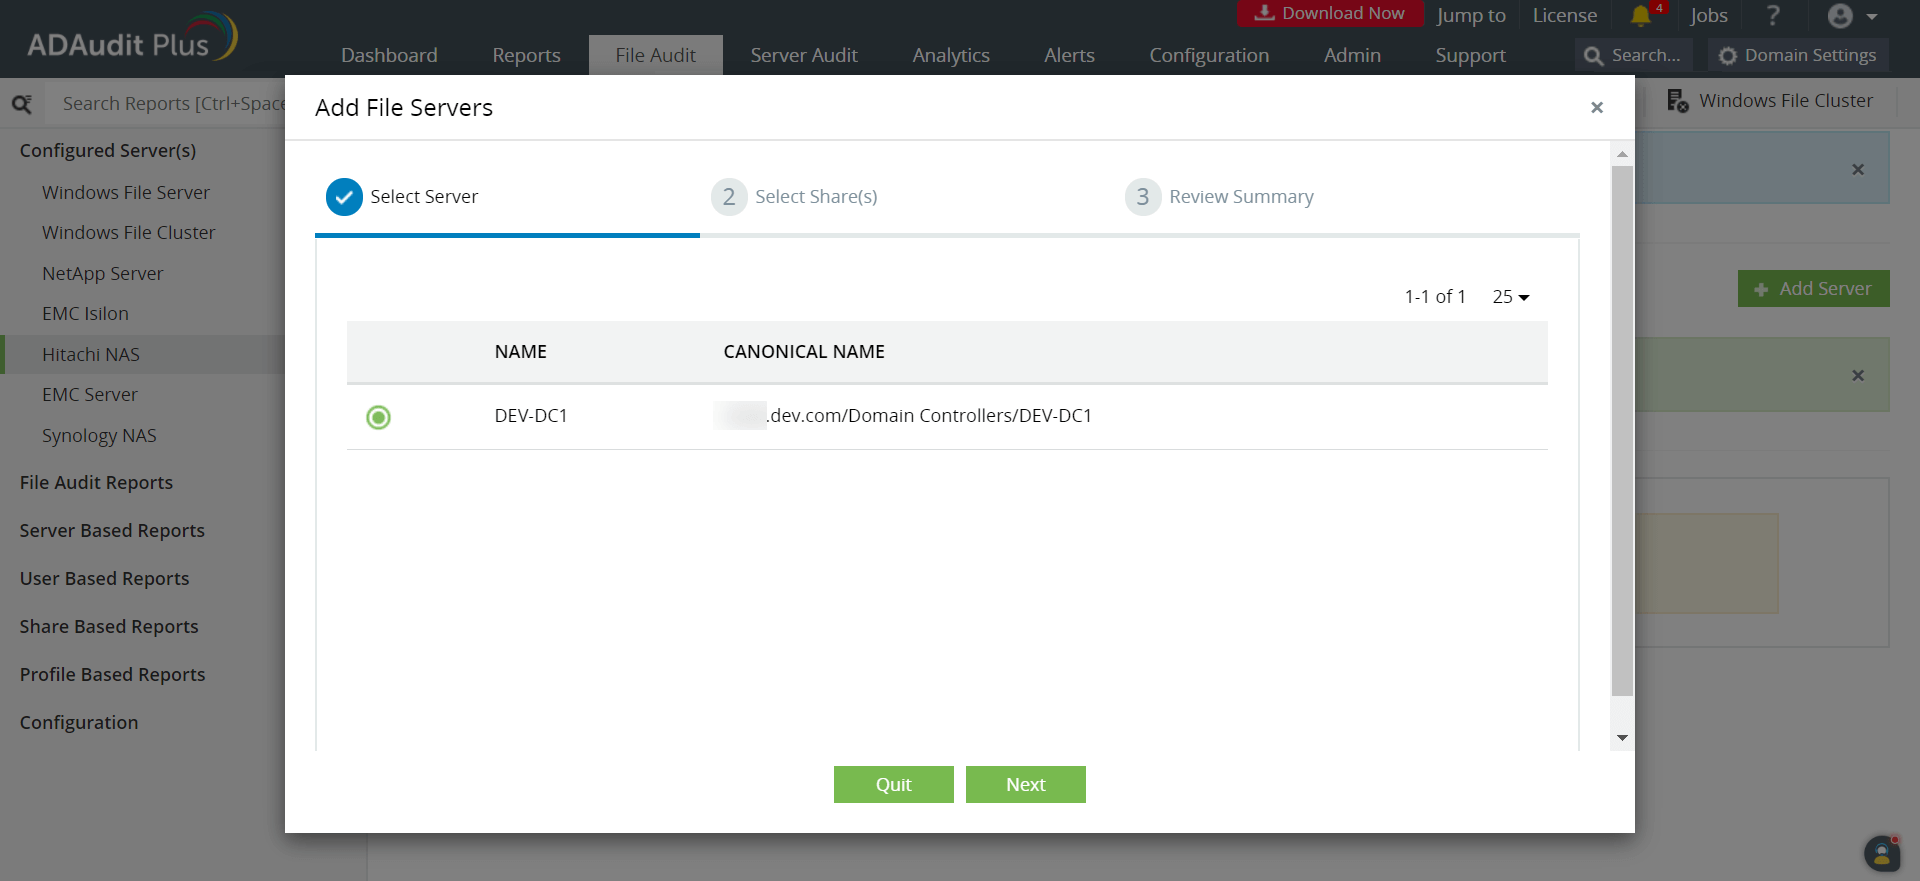Click the Add Server button
Viewport: 1920px width, 881px height.
1814,289
